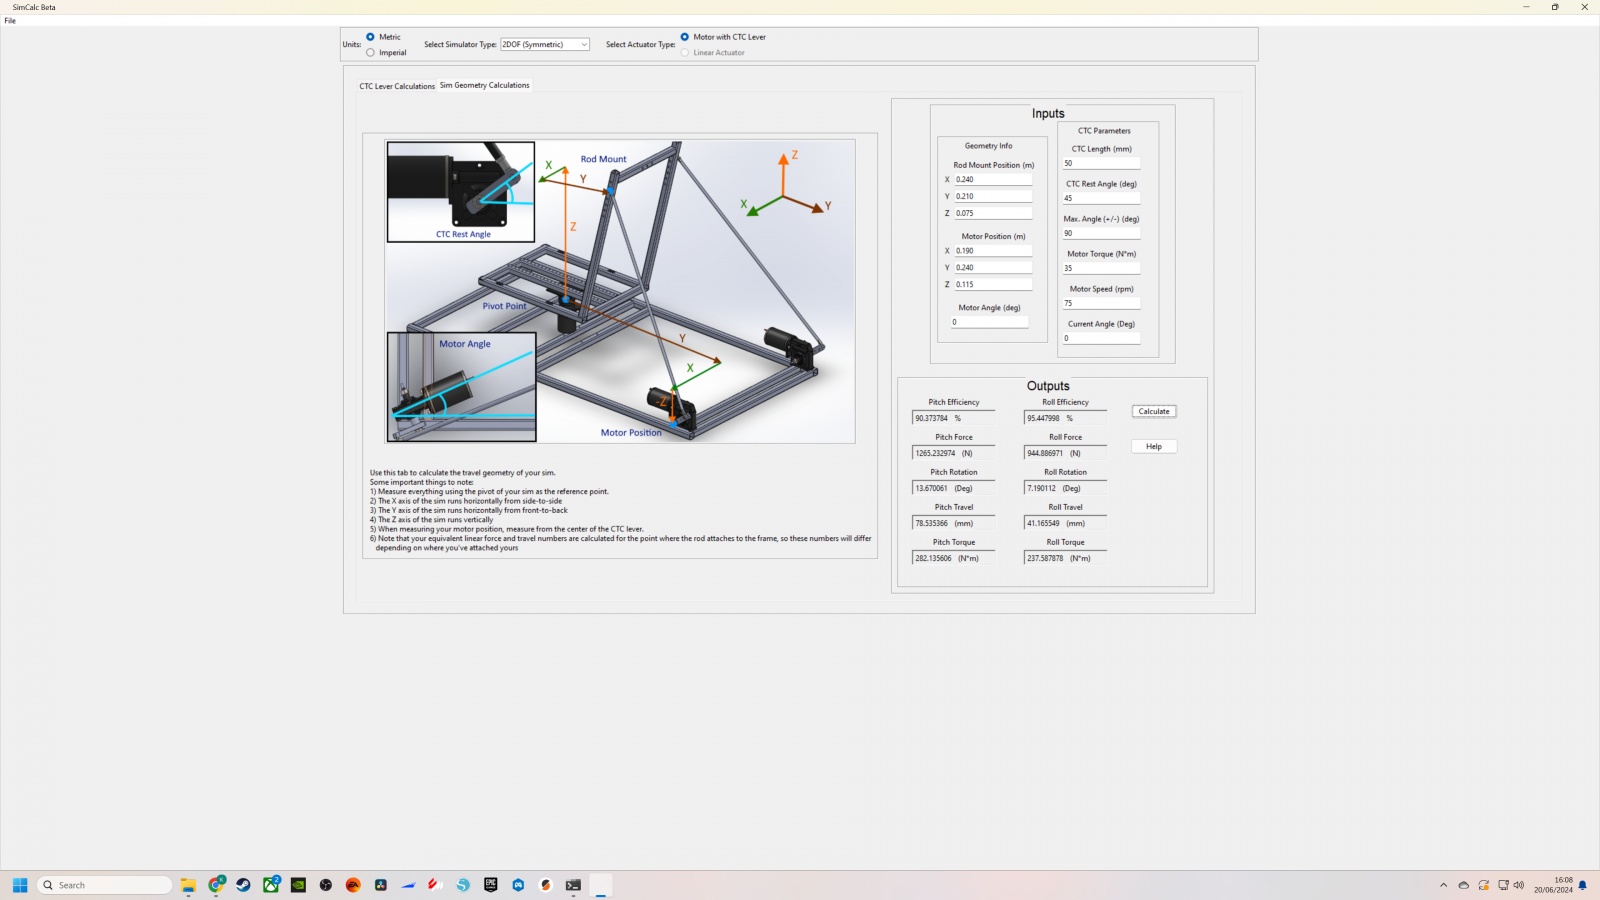Click the Motor Position Z field
The width and height of the screenshot is (1600, 900).
click(992, 284)
